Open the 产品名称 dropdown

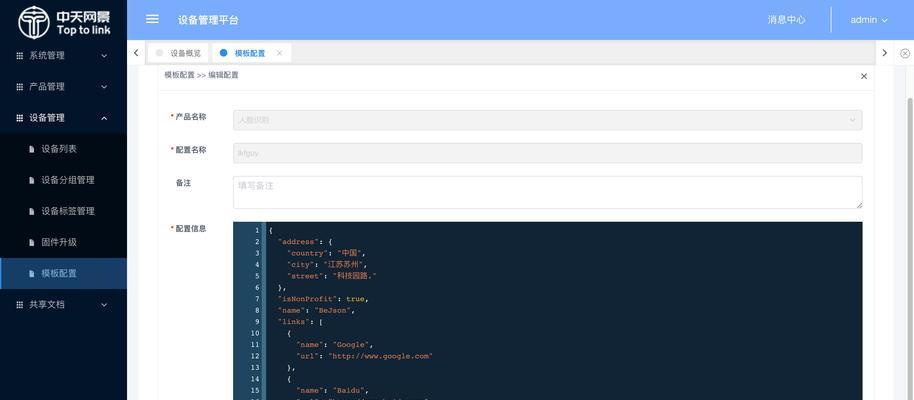tap(547, 120)
